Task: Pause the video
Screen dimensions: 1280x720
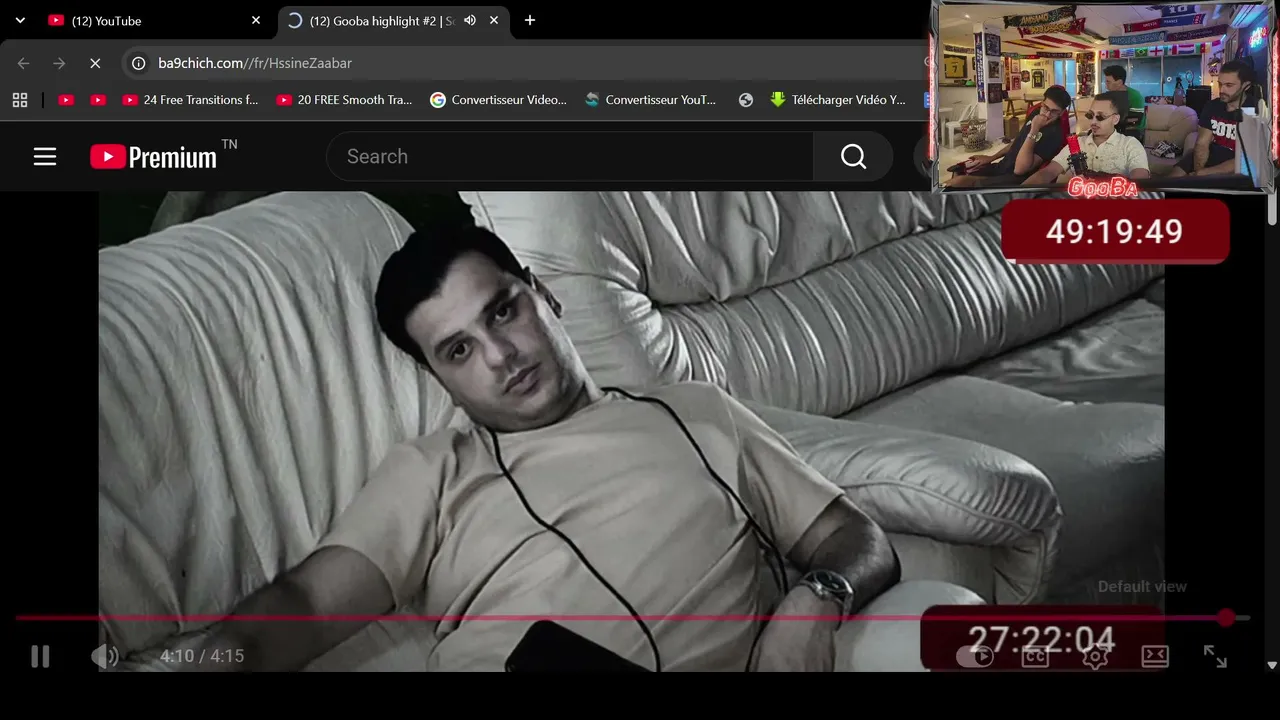Action: tap(40, 656)
